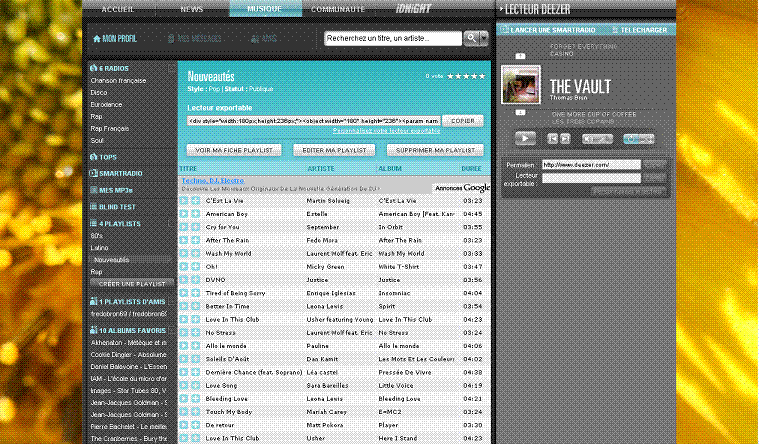
Task: Play the track Bleeding Love
Action: [184, 398]
